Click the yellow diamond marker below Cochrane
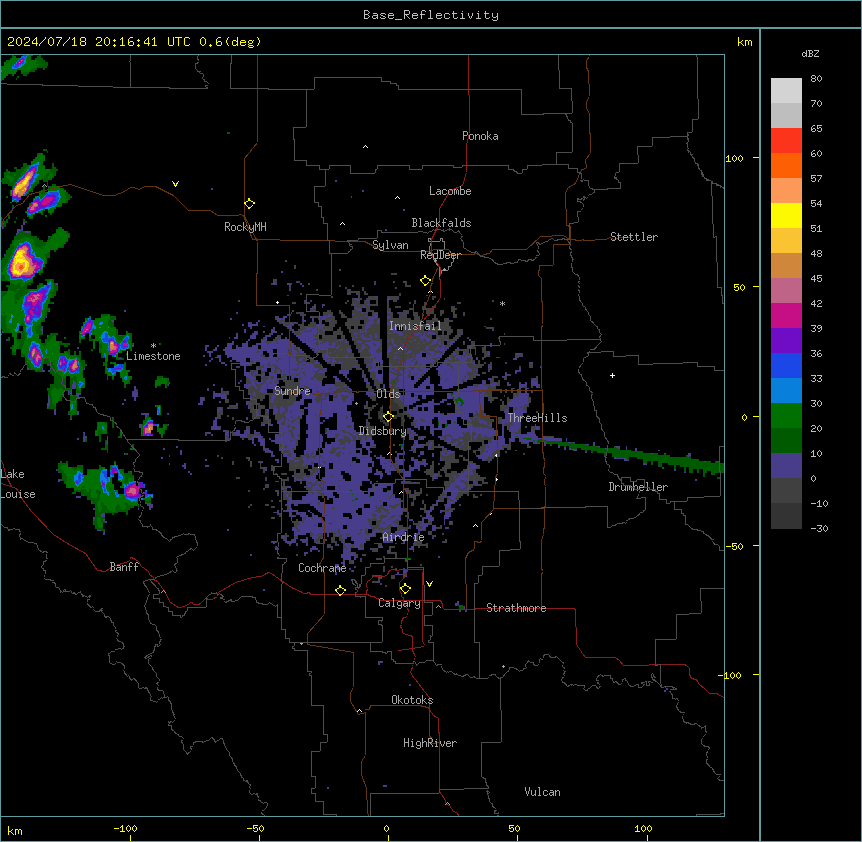 (x=340, y=590)
